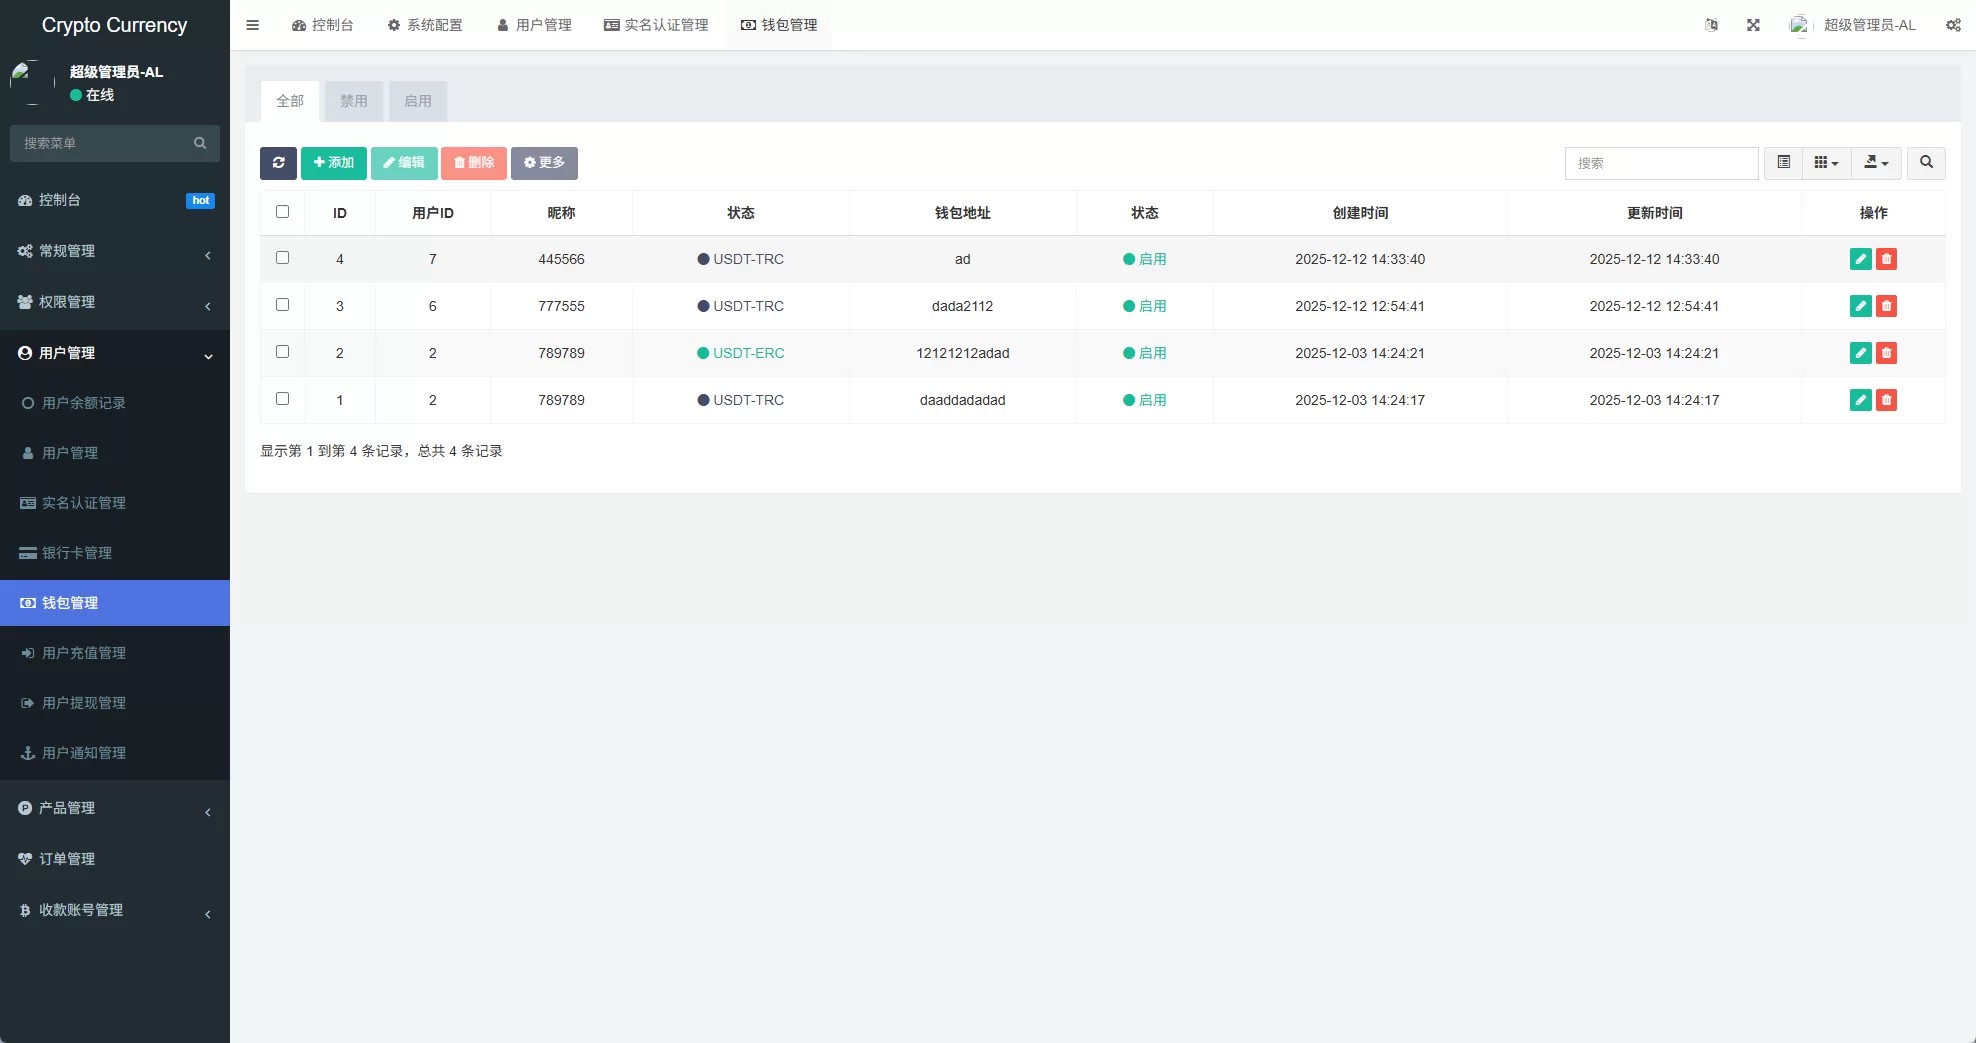Switch to the 禁用 tab

click(x=353, y=100)
